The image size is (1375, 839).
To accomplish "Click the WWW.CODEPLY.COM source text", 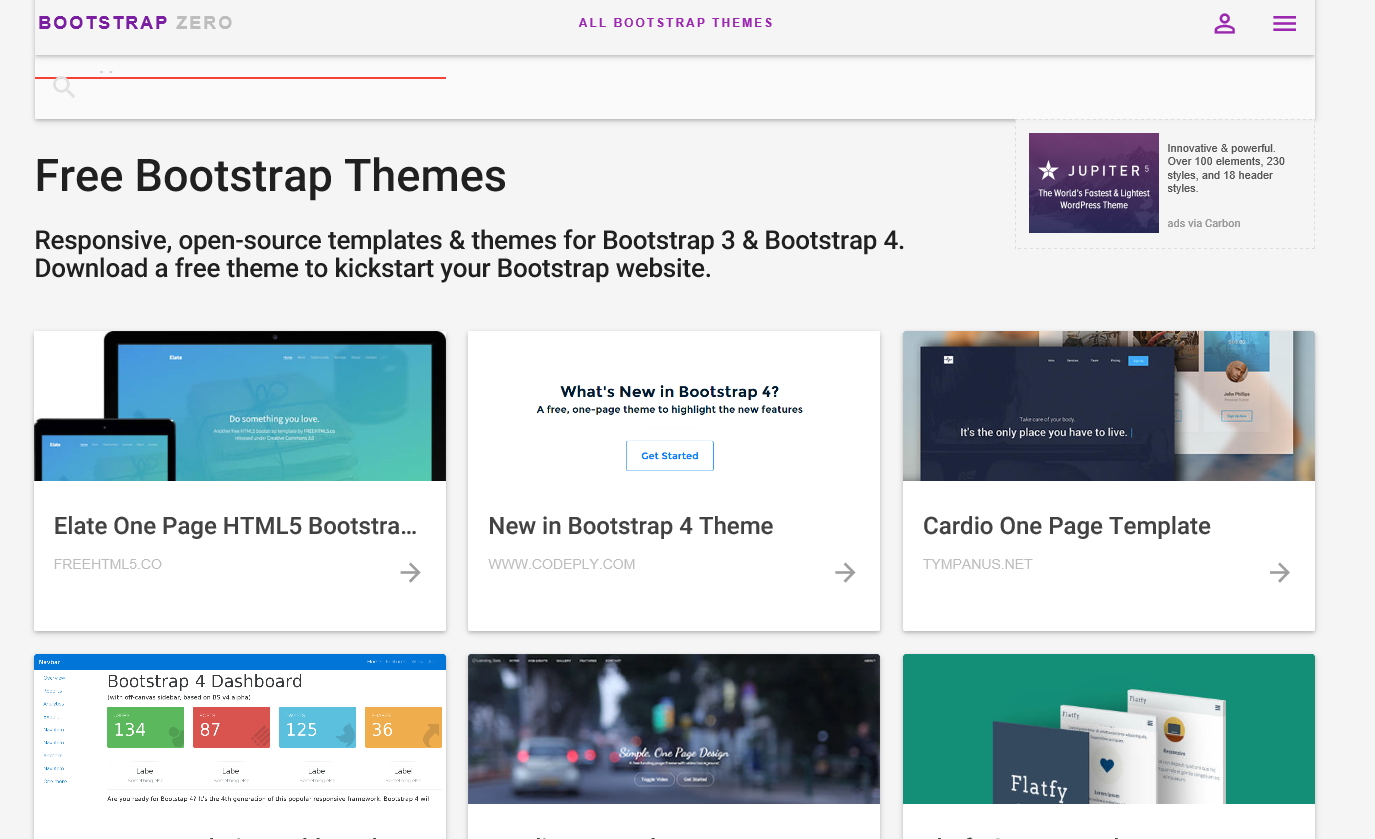I will coord(562,564).
